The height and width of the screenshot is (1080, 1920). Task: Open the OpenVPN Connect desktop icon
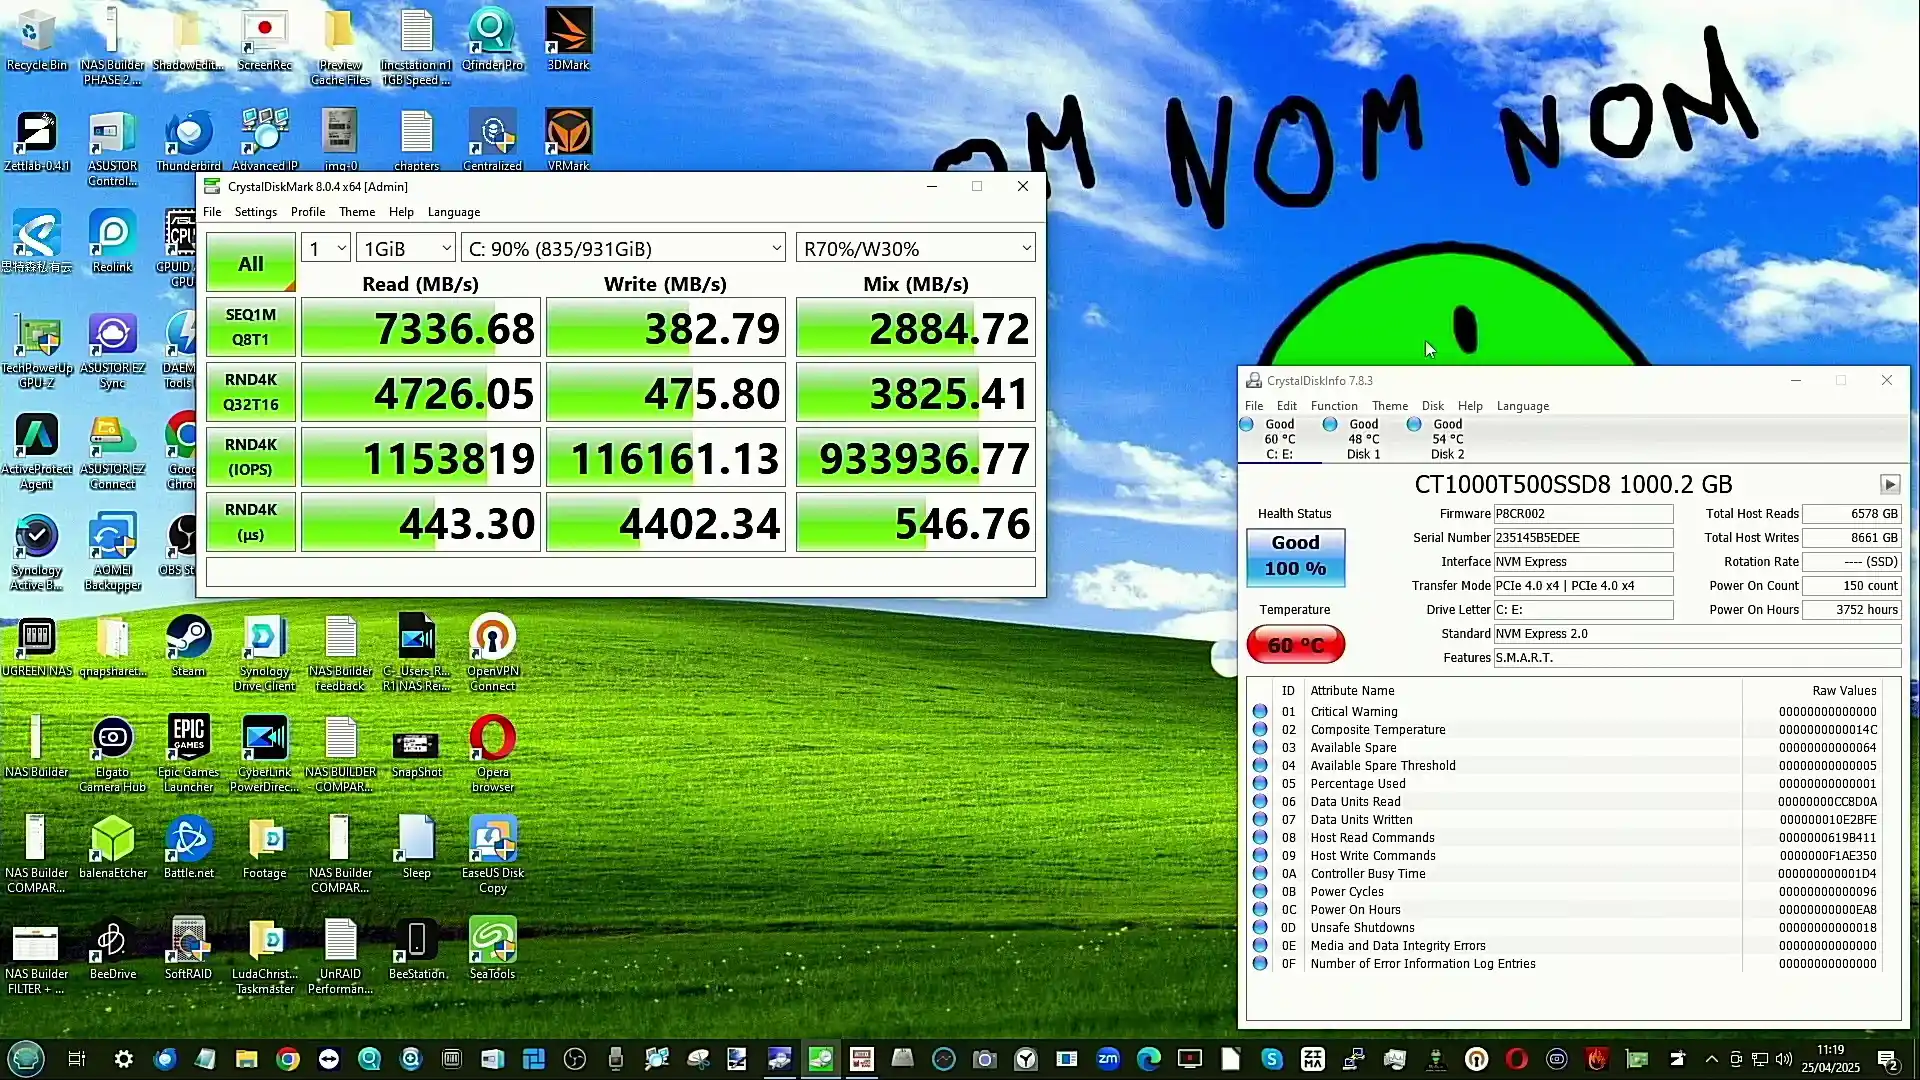(x=492, y=654)
